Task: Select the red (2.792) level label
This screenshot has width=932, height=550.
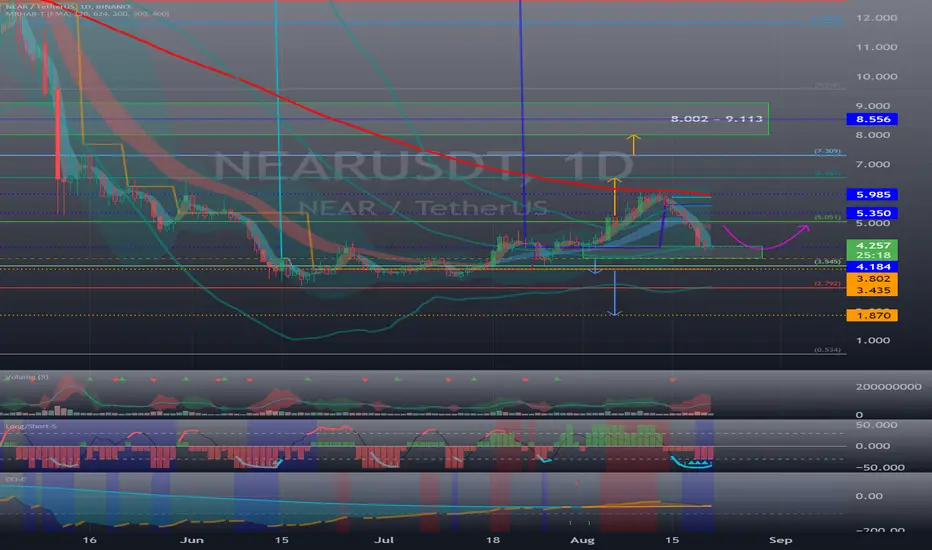Action: 827,284
